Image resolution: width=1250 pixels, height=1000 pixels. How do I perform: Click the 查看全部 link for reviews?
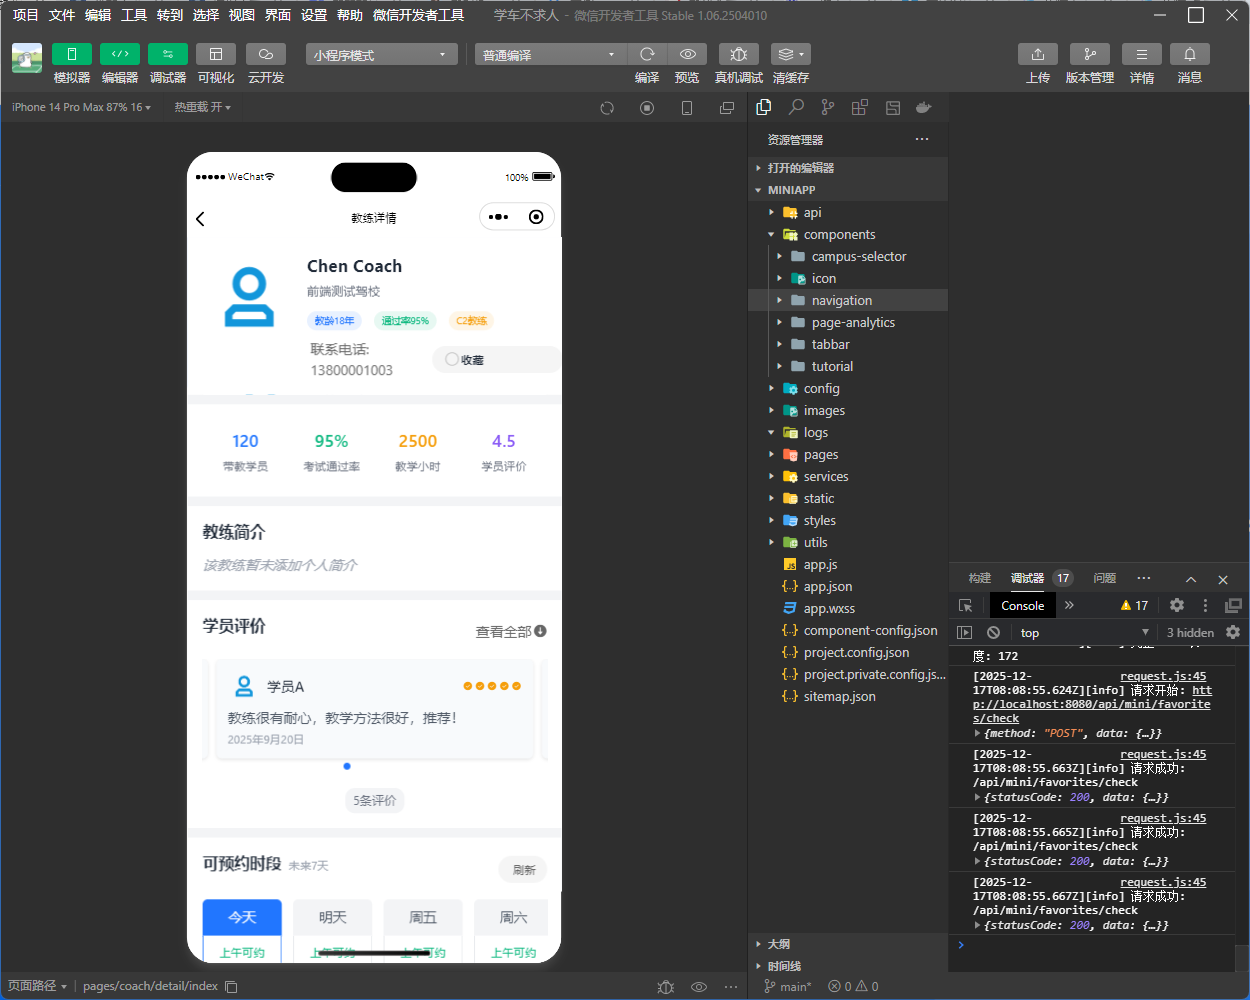click(x=510, y=632)
